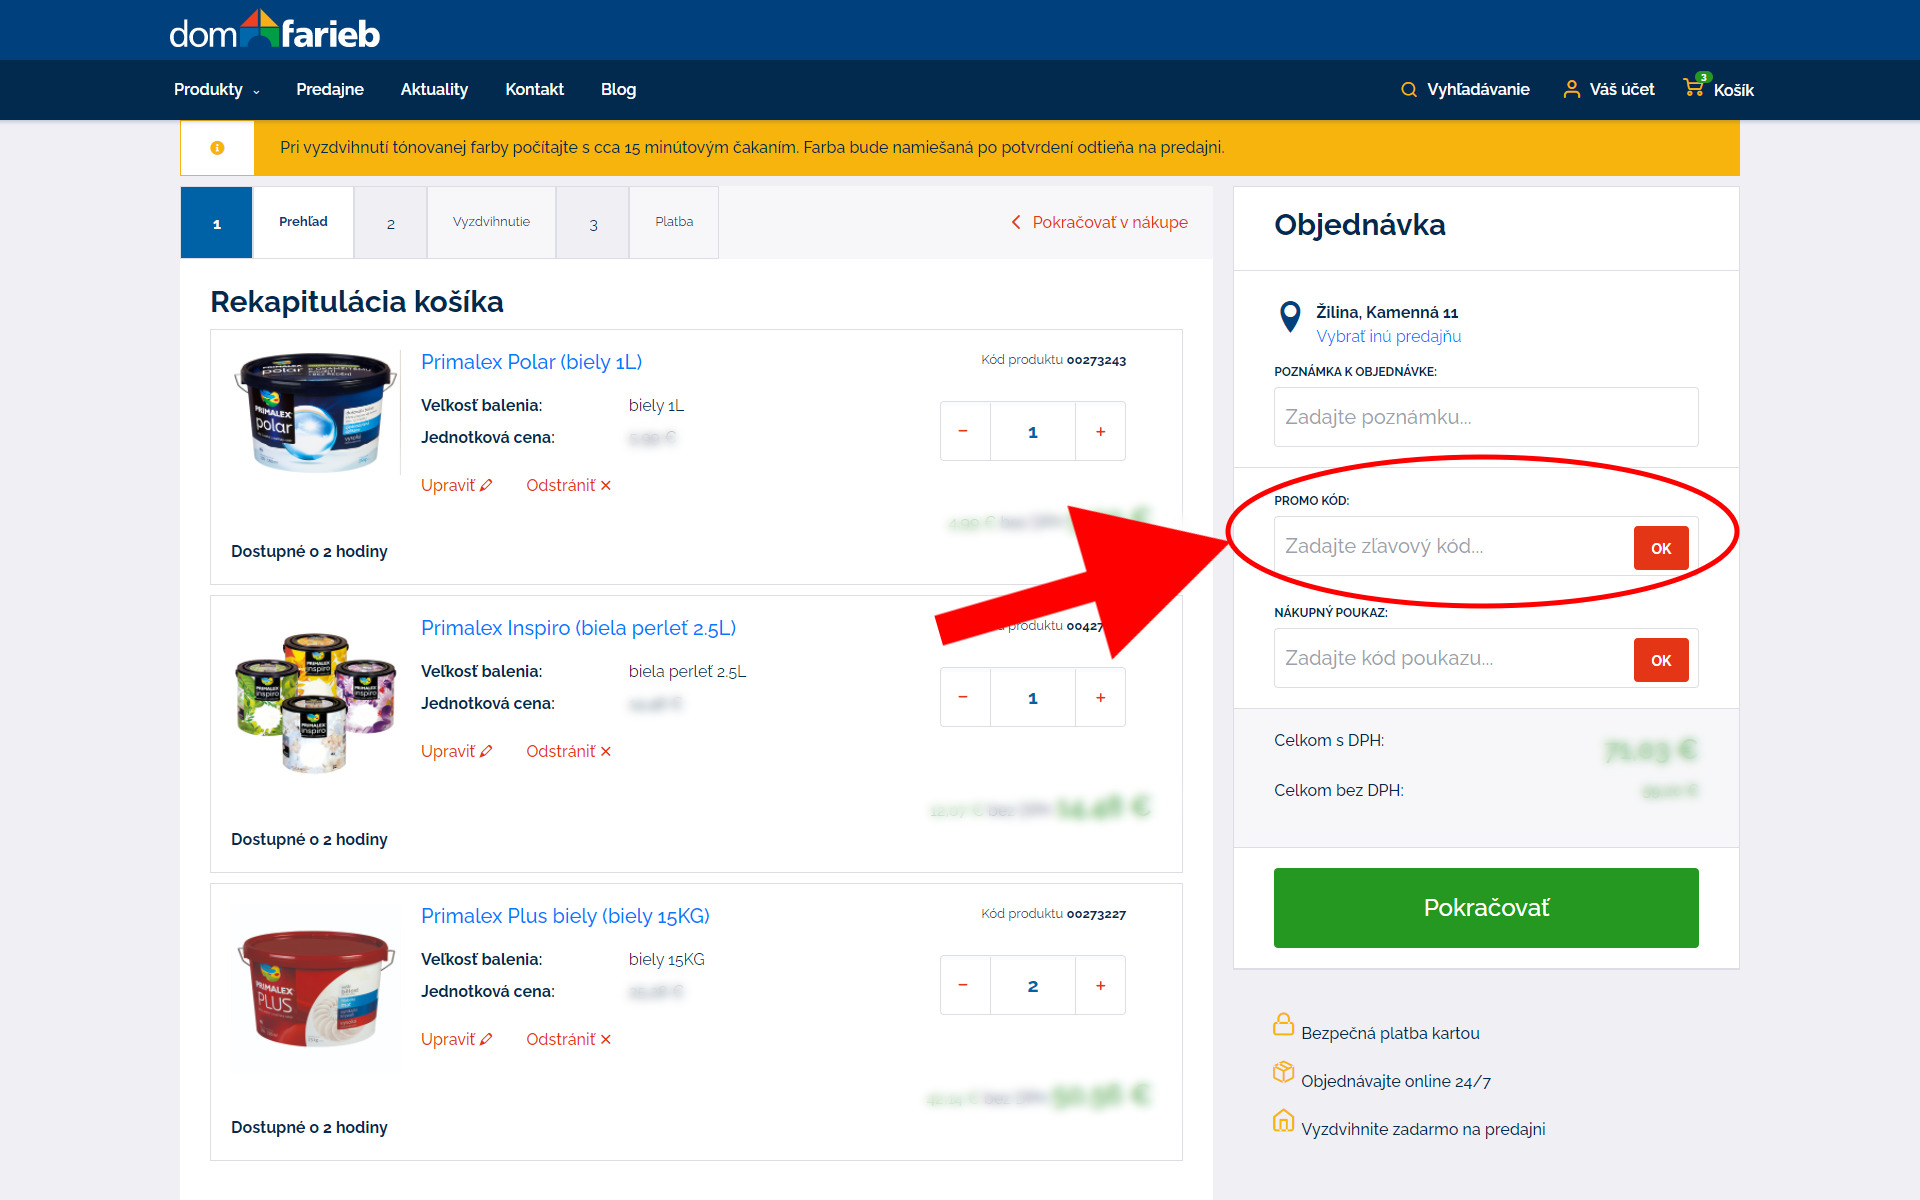The height and width of the screenshot is (1200, 1920).
Task: Click the Vyhľadávanie search icon
Action: [1409, 90]
